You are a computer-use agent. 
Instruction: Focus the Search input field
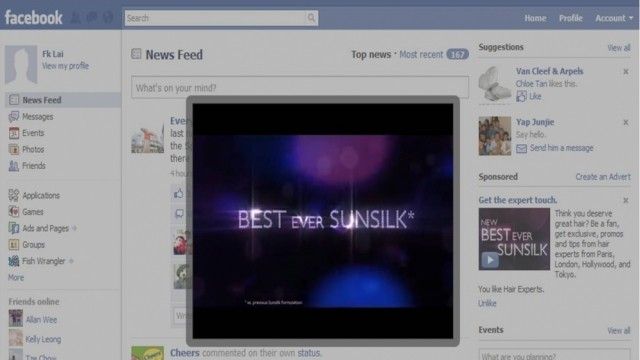(216, 18)
